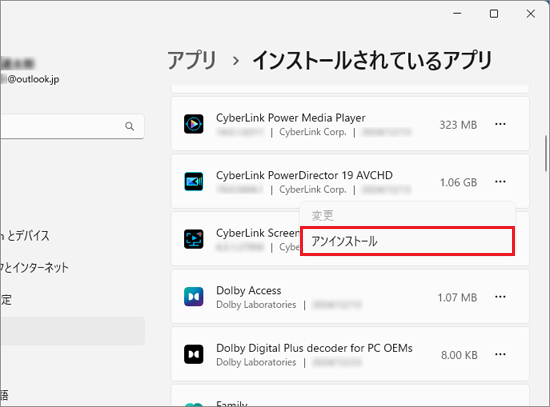Image resolution: width=550 pixels, height=407 pixels.
Task: Click the 323 MB size value
Action: tap(458, 125)
